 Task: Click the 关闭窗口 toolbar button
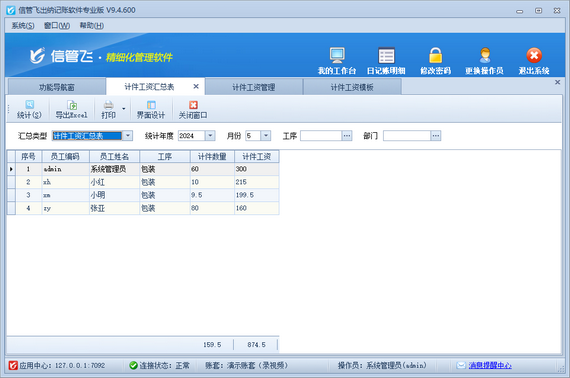(193, 110)
